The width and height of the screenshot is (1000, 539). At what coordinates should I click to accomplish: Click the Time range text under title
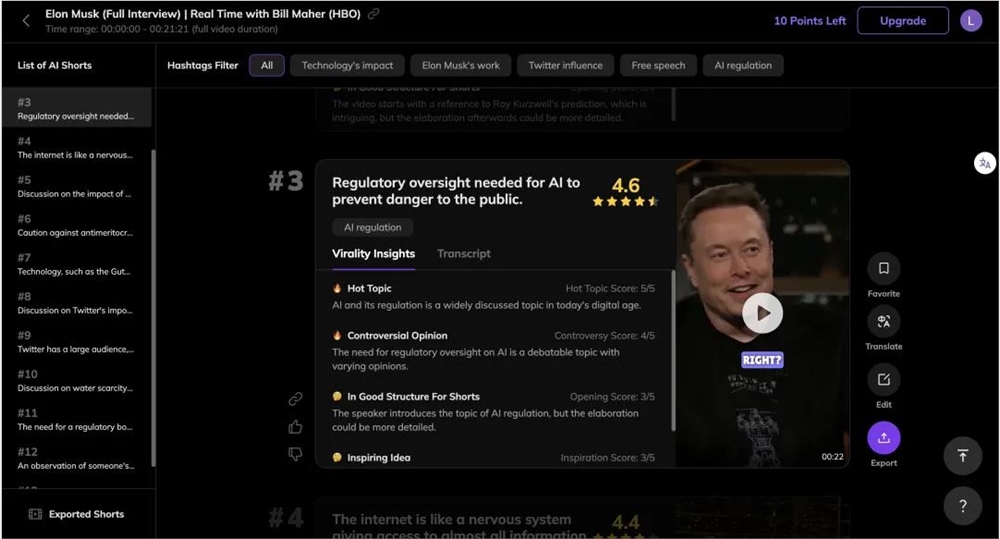pyautogui.click(x=161, y=29)
